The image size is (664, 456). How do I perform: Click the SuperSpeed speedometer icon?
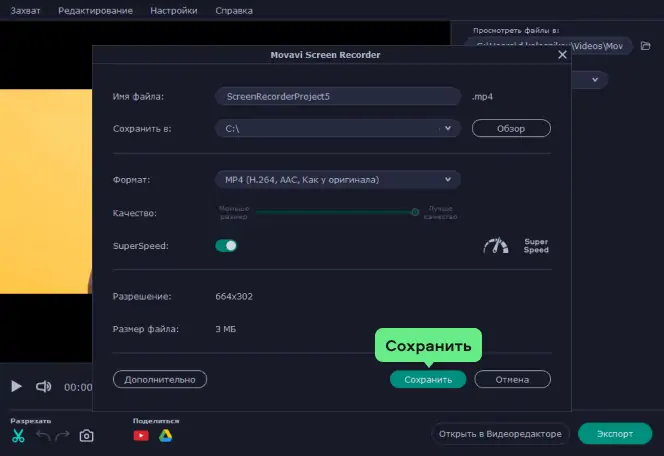coord(495,246)
